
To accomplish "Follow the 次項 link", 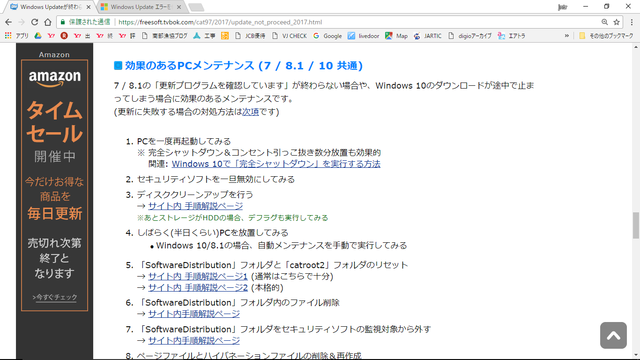I will (x=251, y=112).
